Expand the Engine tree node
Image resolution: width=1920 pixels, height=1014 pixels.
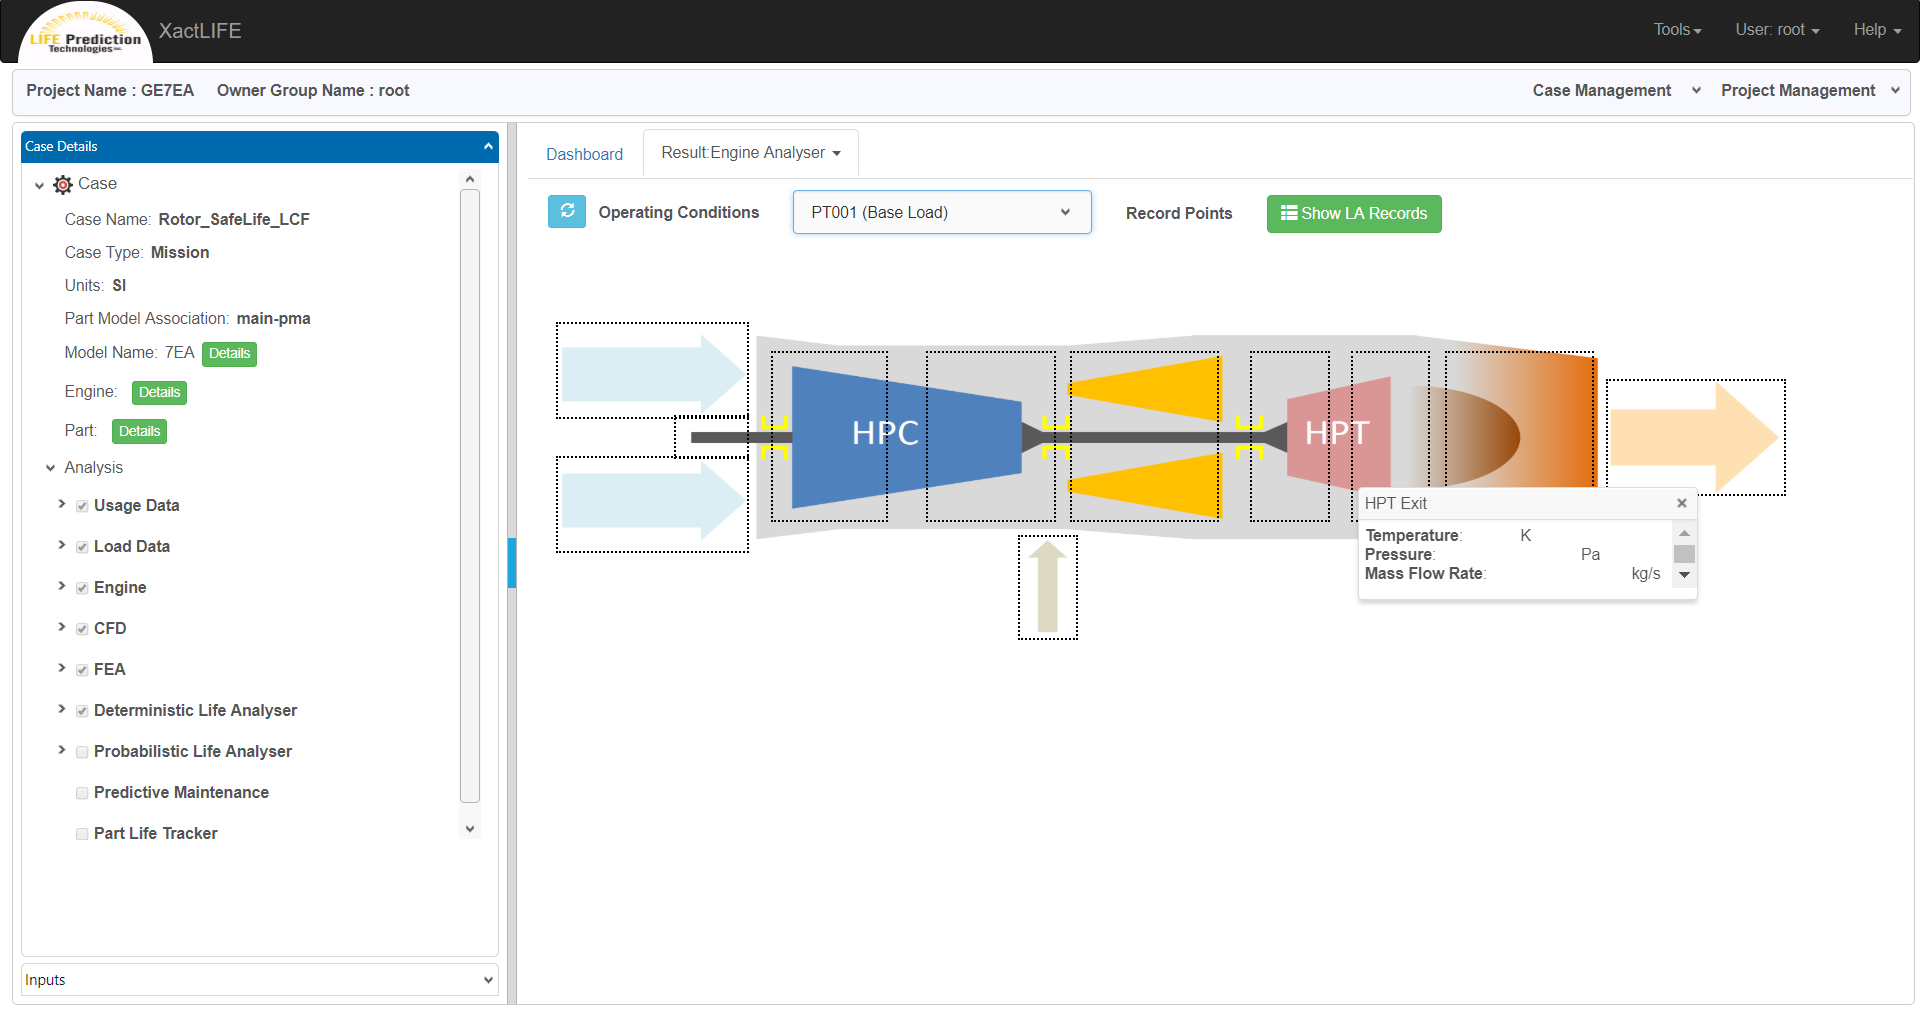(x=62, y=586)
